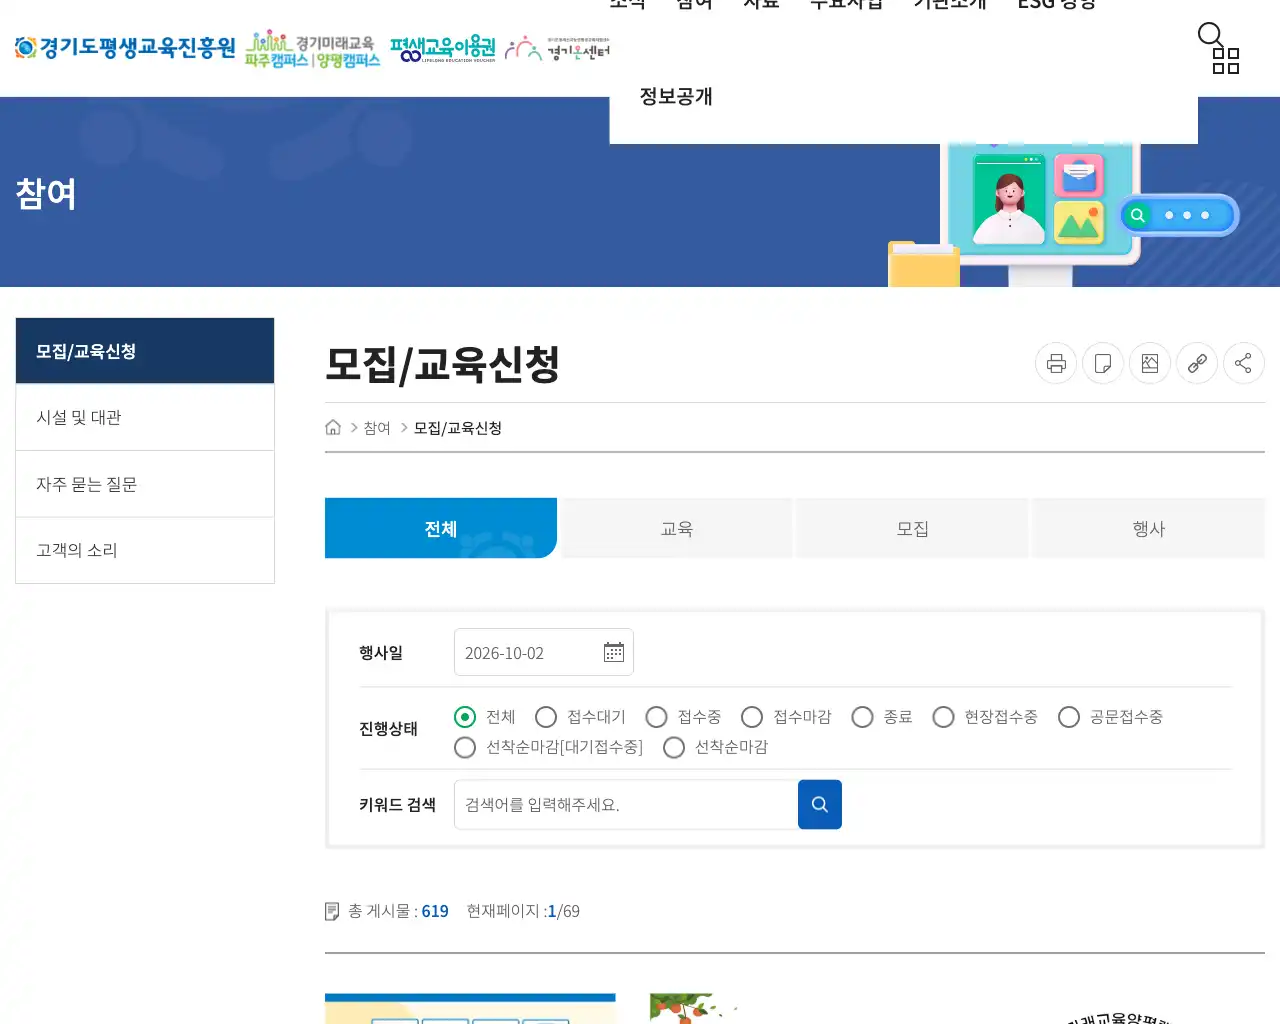Image resolution: width=1280 pixels, height=1024 pixels.
Task: Select the 전체 status radio button
Action: pos(465,717)
